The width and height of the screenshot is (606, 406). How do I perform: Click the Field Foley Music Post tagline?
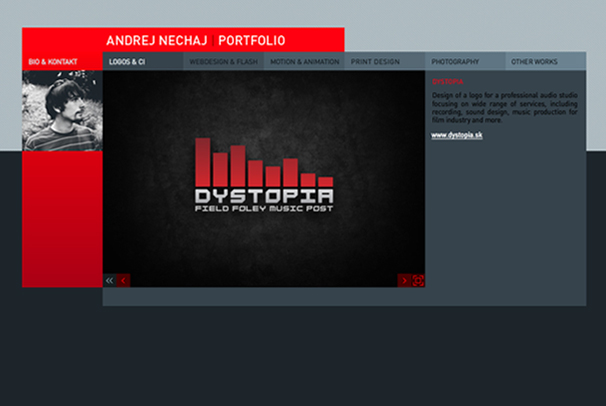point(264,208)
